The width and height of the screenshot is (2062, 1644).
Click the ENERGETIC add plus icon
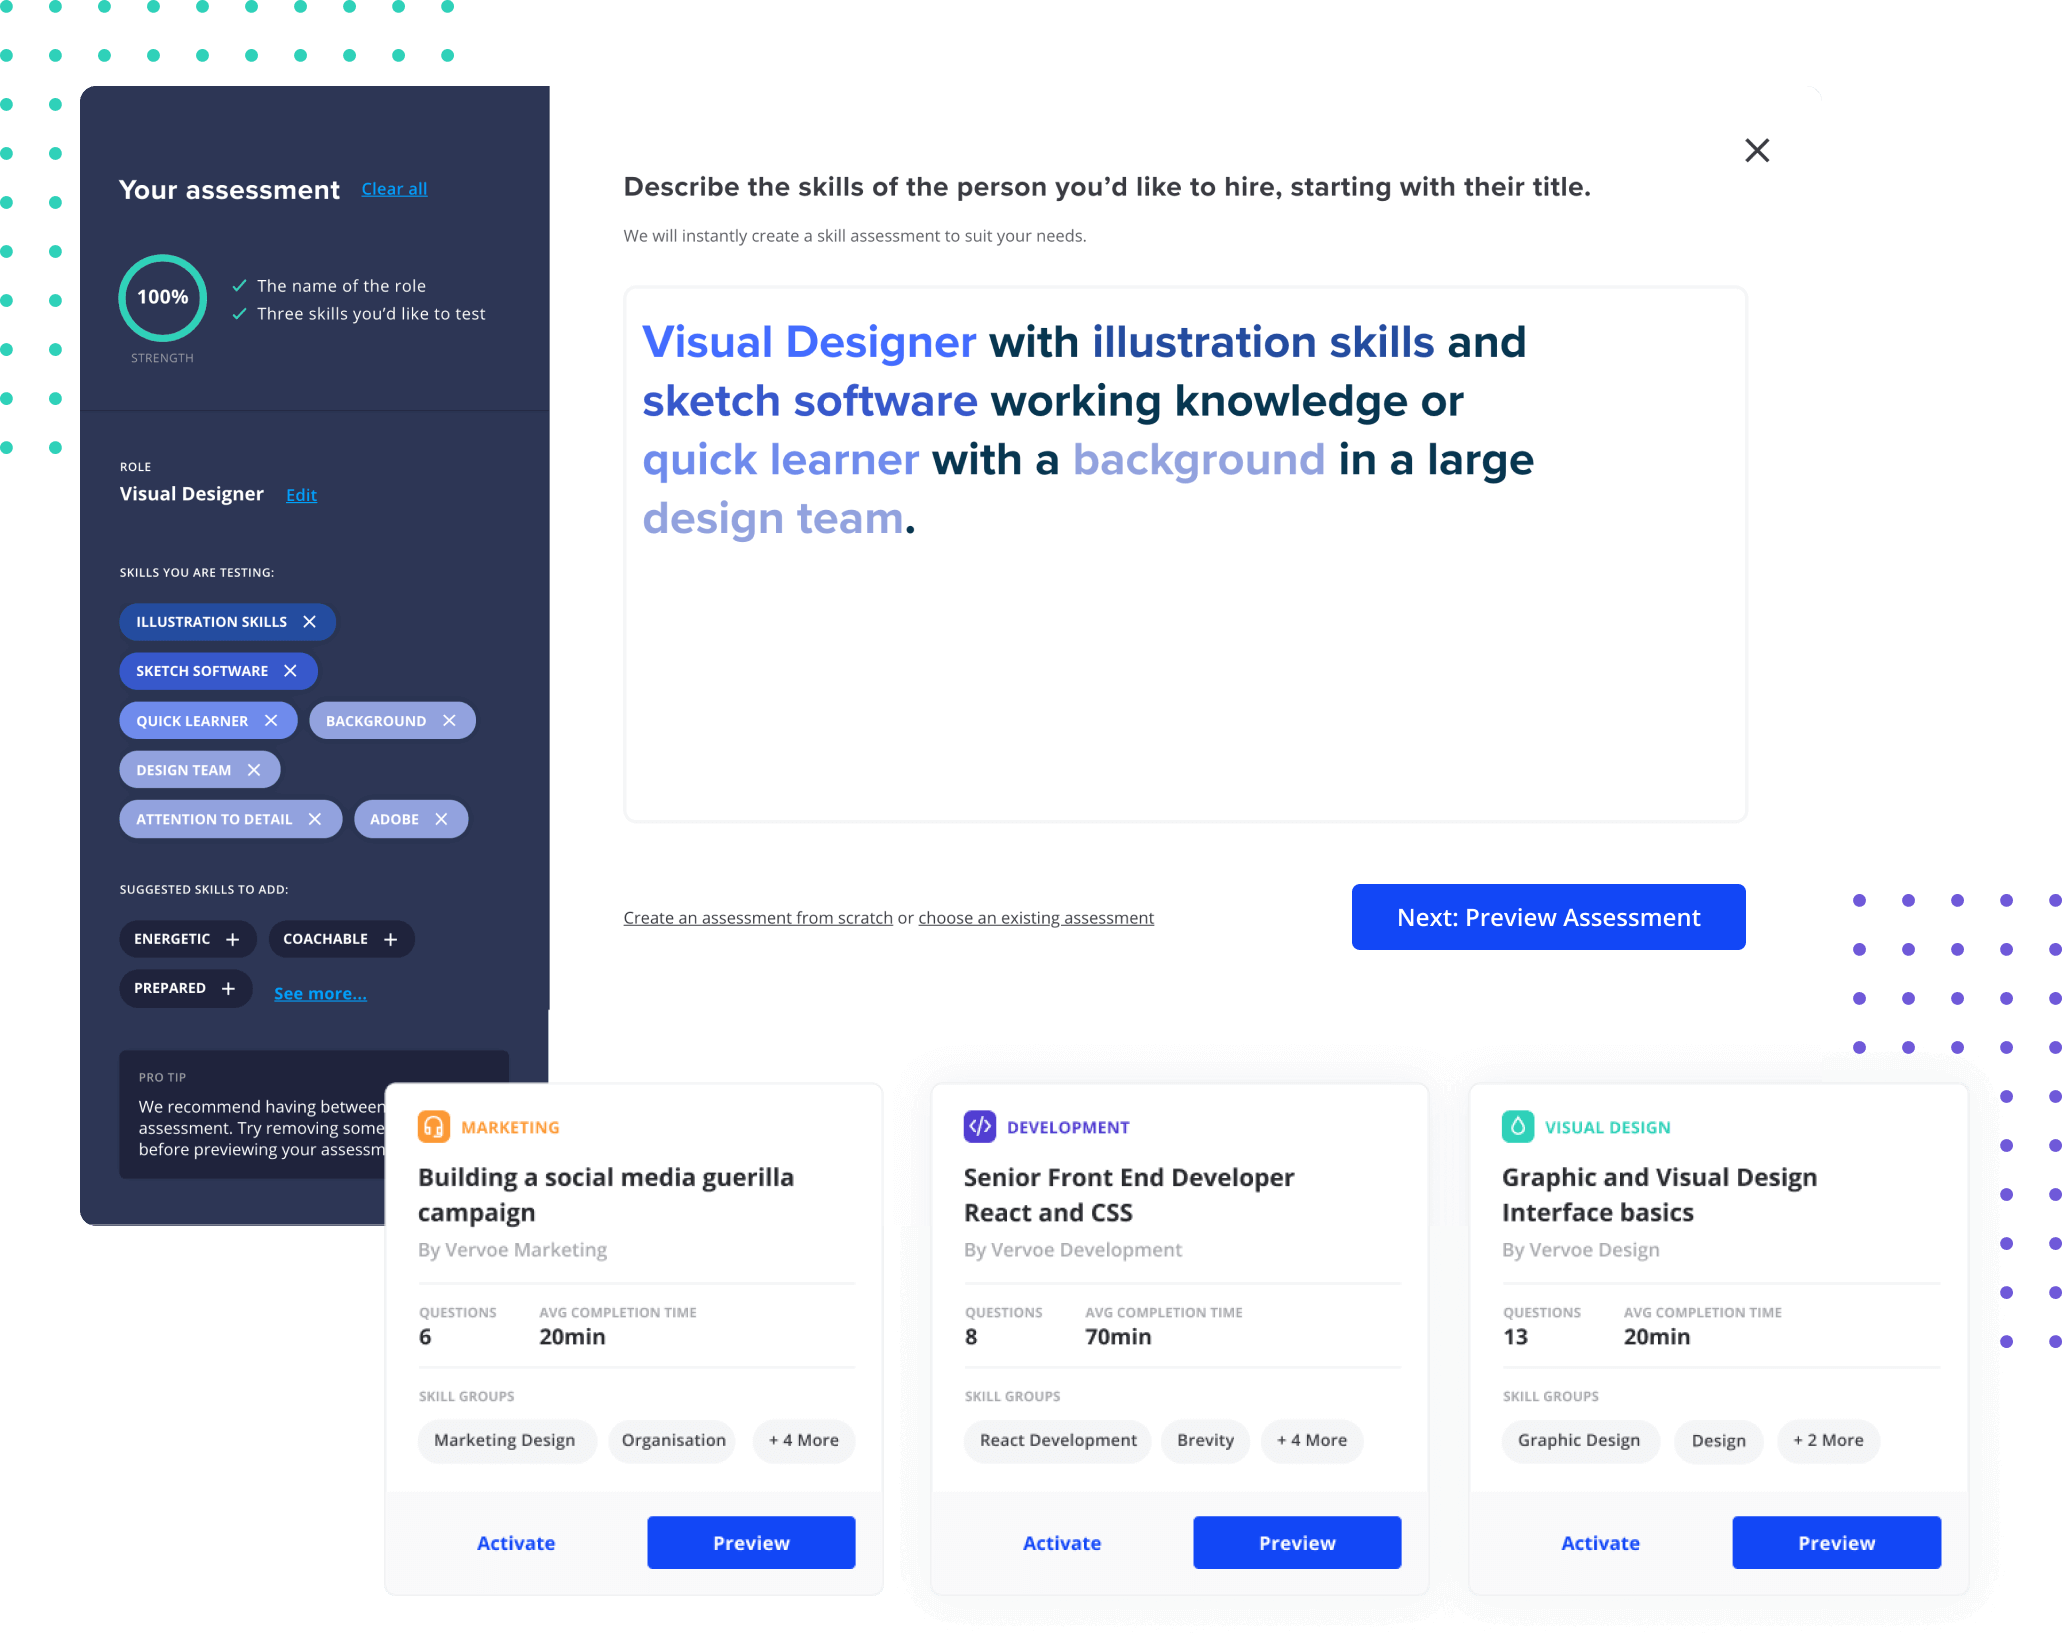pos(233,938)
